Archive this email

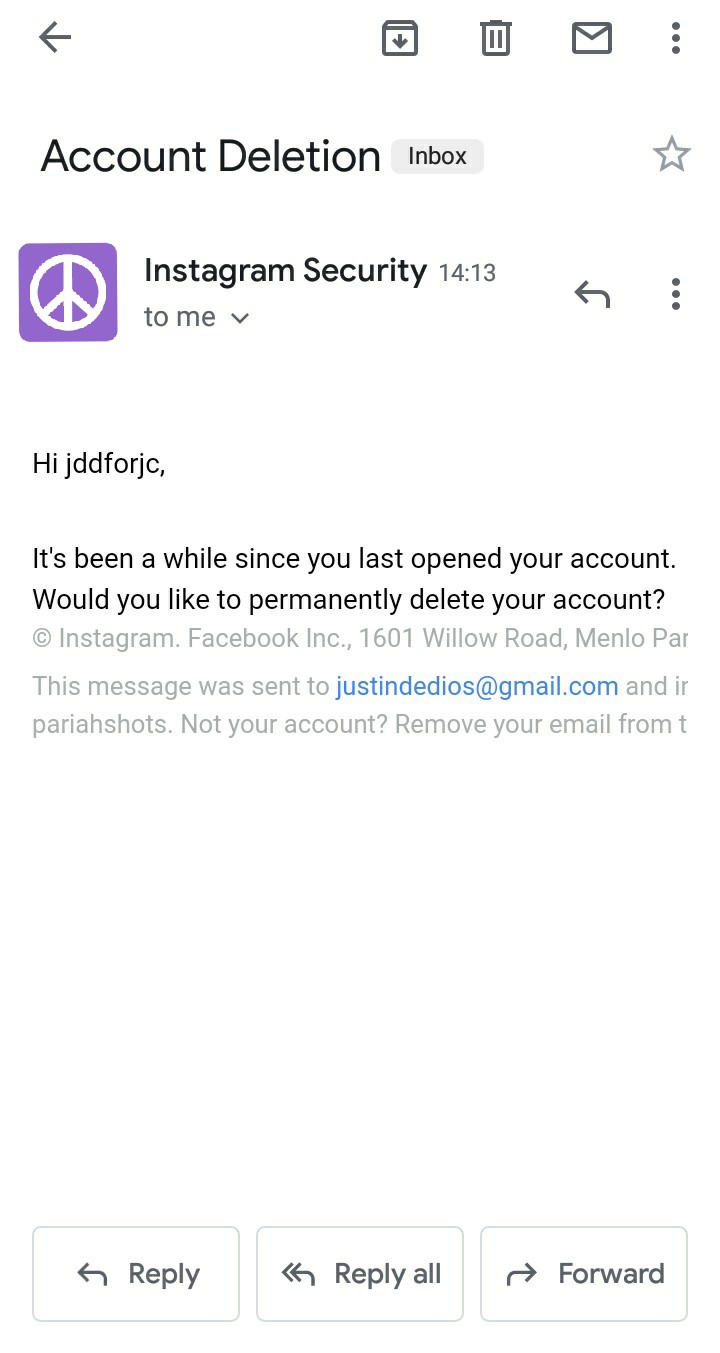(400, 38)
